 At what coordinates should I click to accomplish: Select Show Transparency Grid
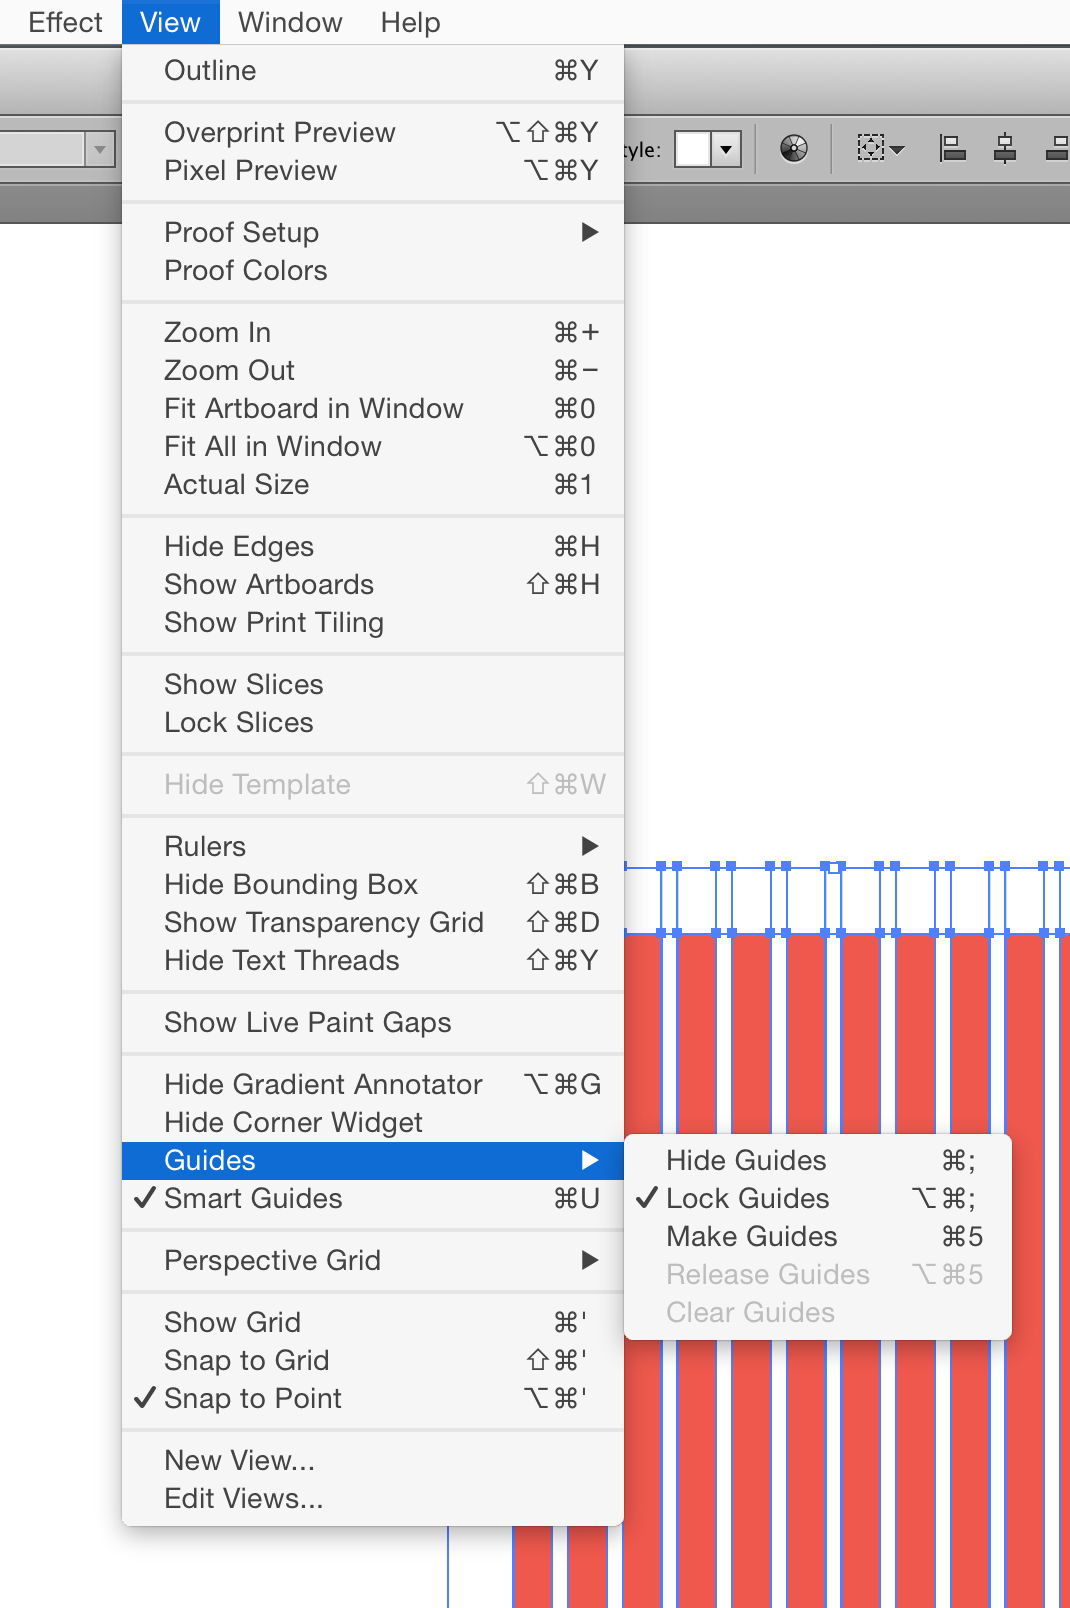click(324, 922)
